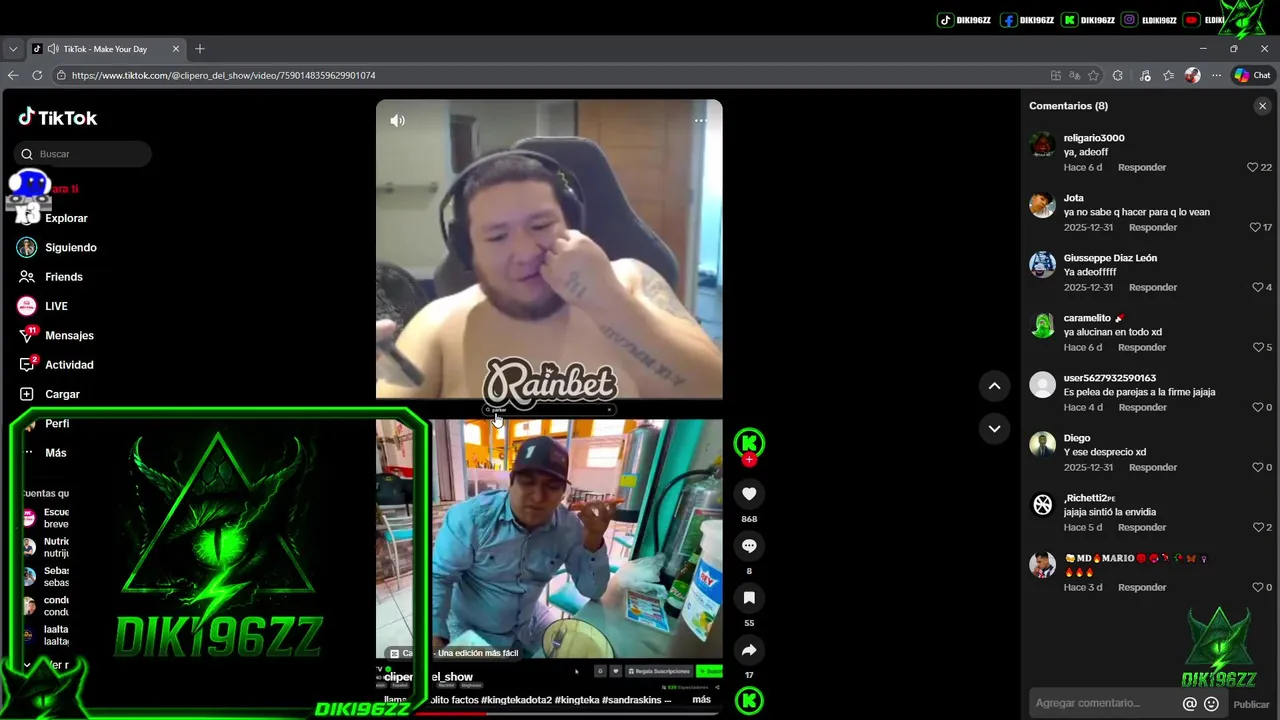Open the favorites list icon
Image resolution: width=1280 pixels, height=720 pixels.
click(1168, 75)
